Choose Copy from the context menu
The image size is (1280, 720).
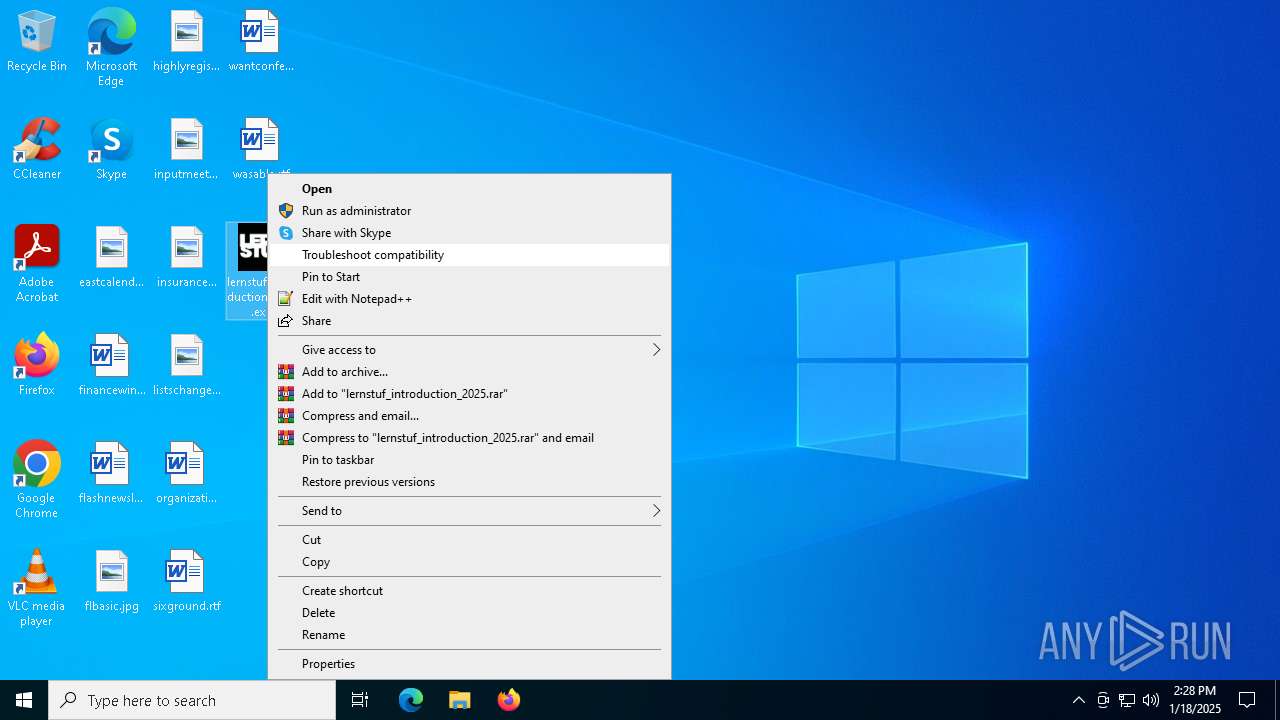tap(469, 562)
